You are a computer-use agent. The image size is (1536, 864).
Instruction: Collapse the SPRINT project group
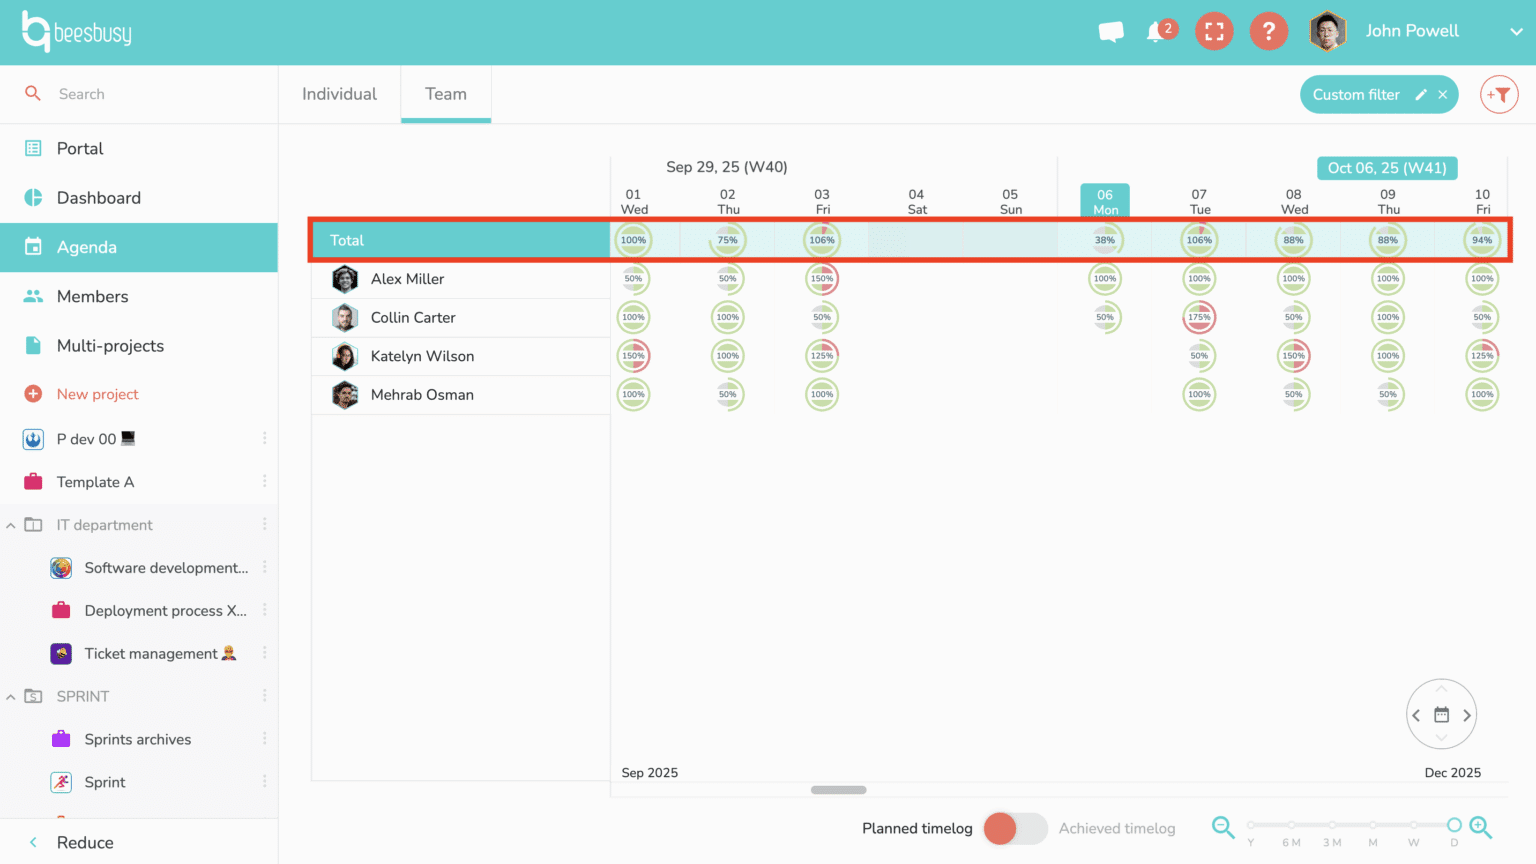point(10,696)
